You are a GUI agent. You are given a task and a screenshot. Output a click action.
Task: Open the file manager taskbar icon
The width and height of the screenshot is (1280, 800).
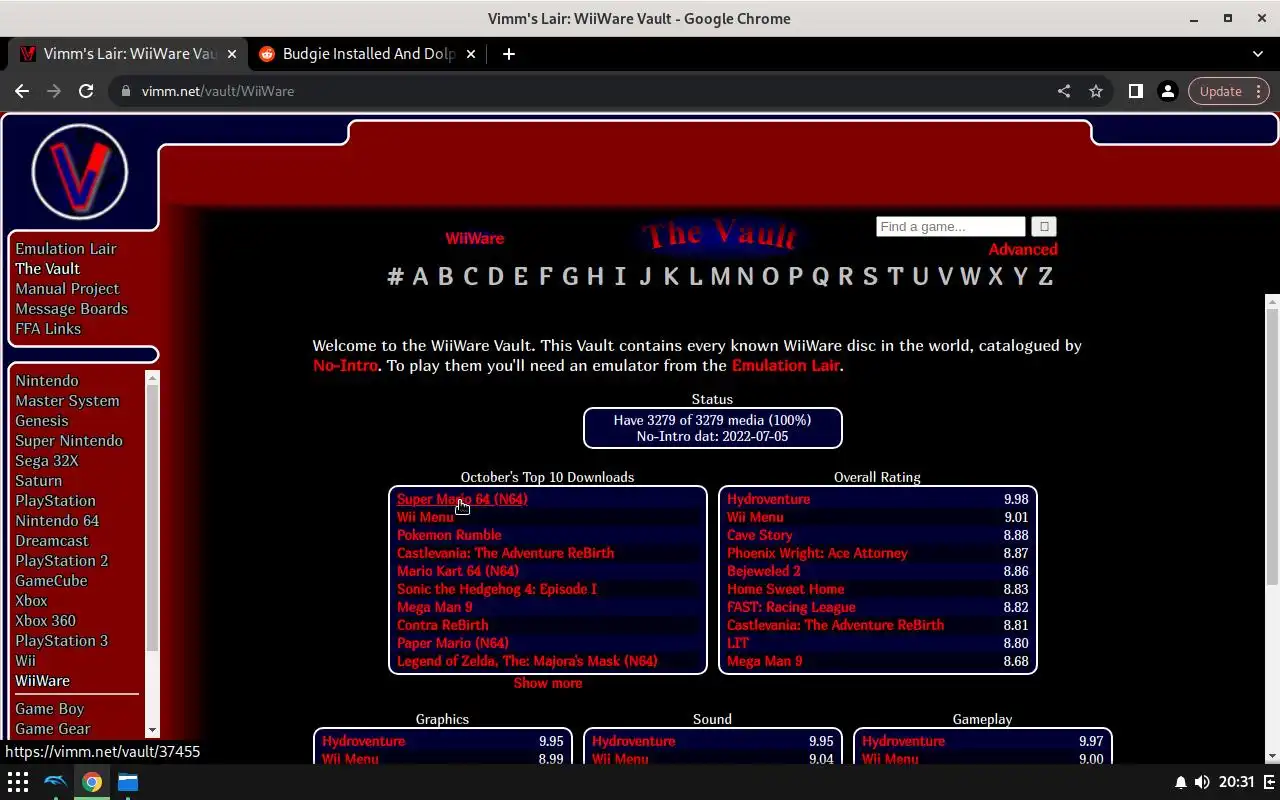coord(128,782)
